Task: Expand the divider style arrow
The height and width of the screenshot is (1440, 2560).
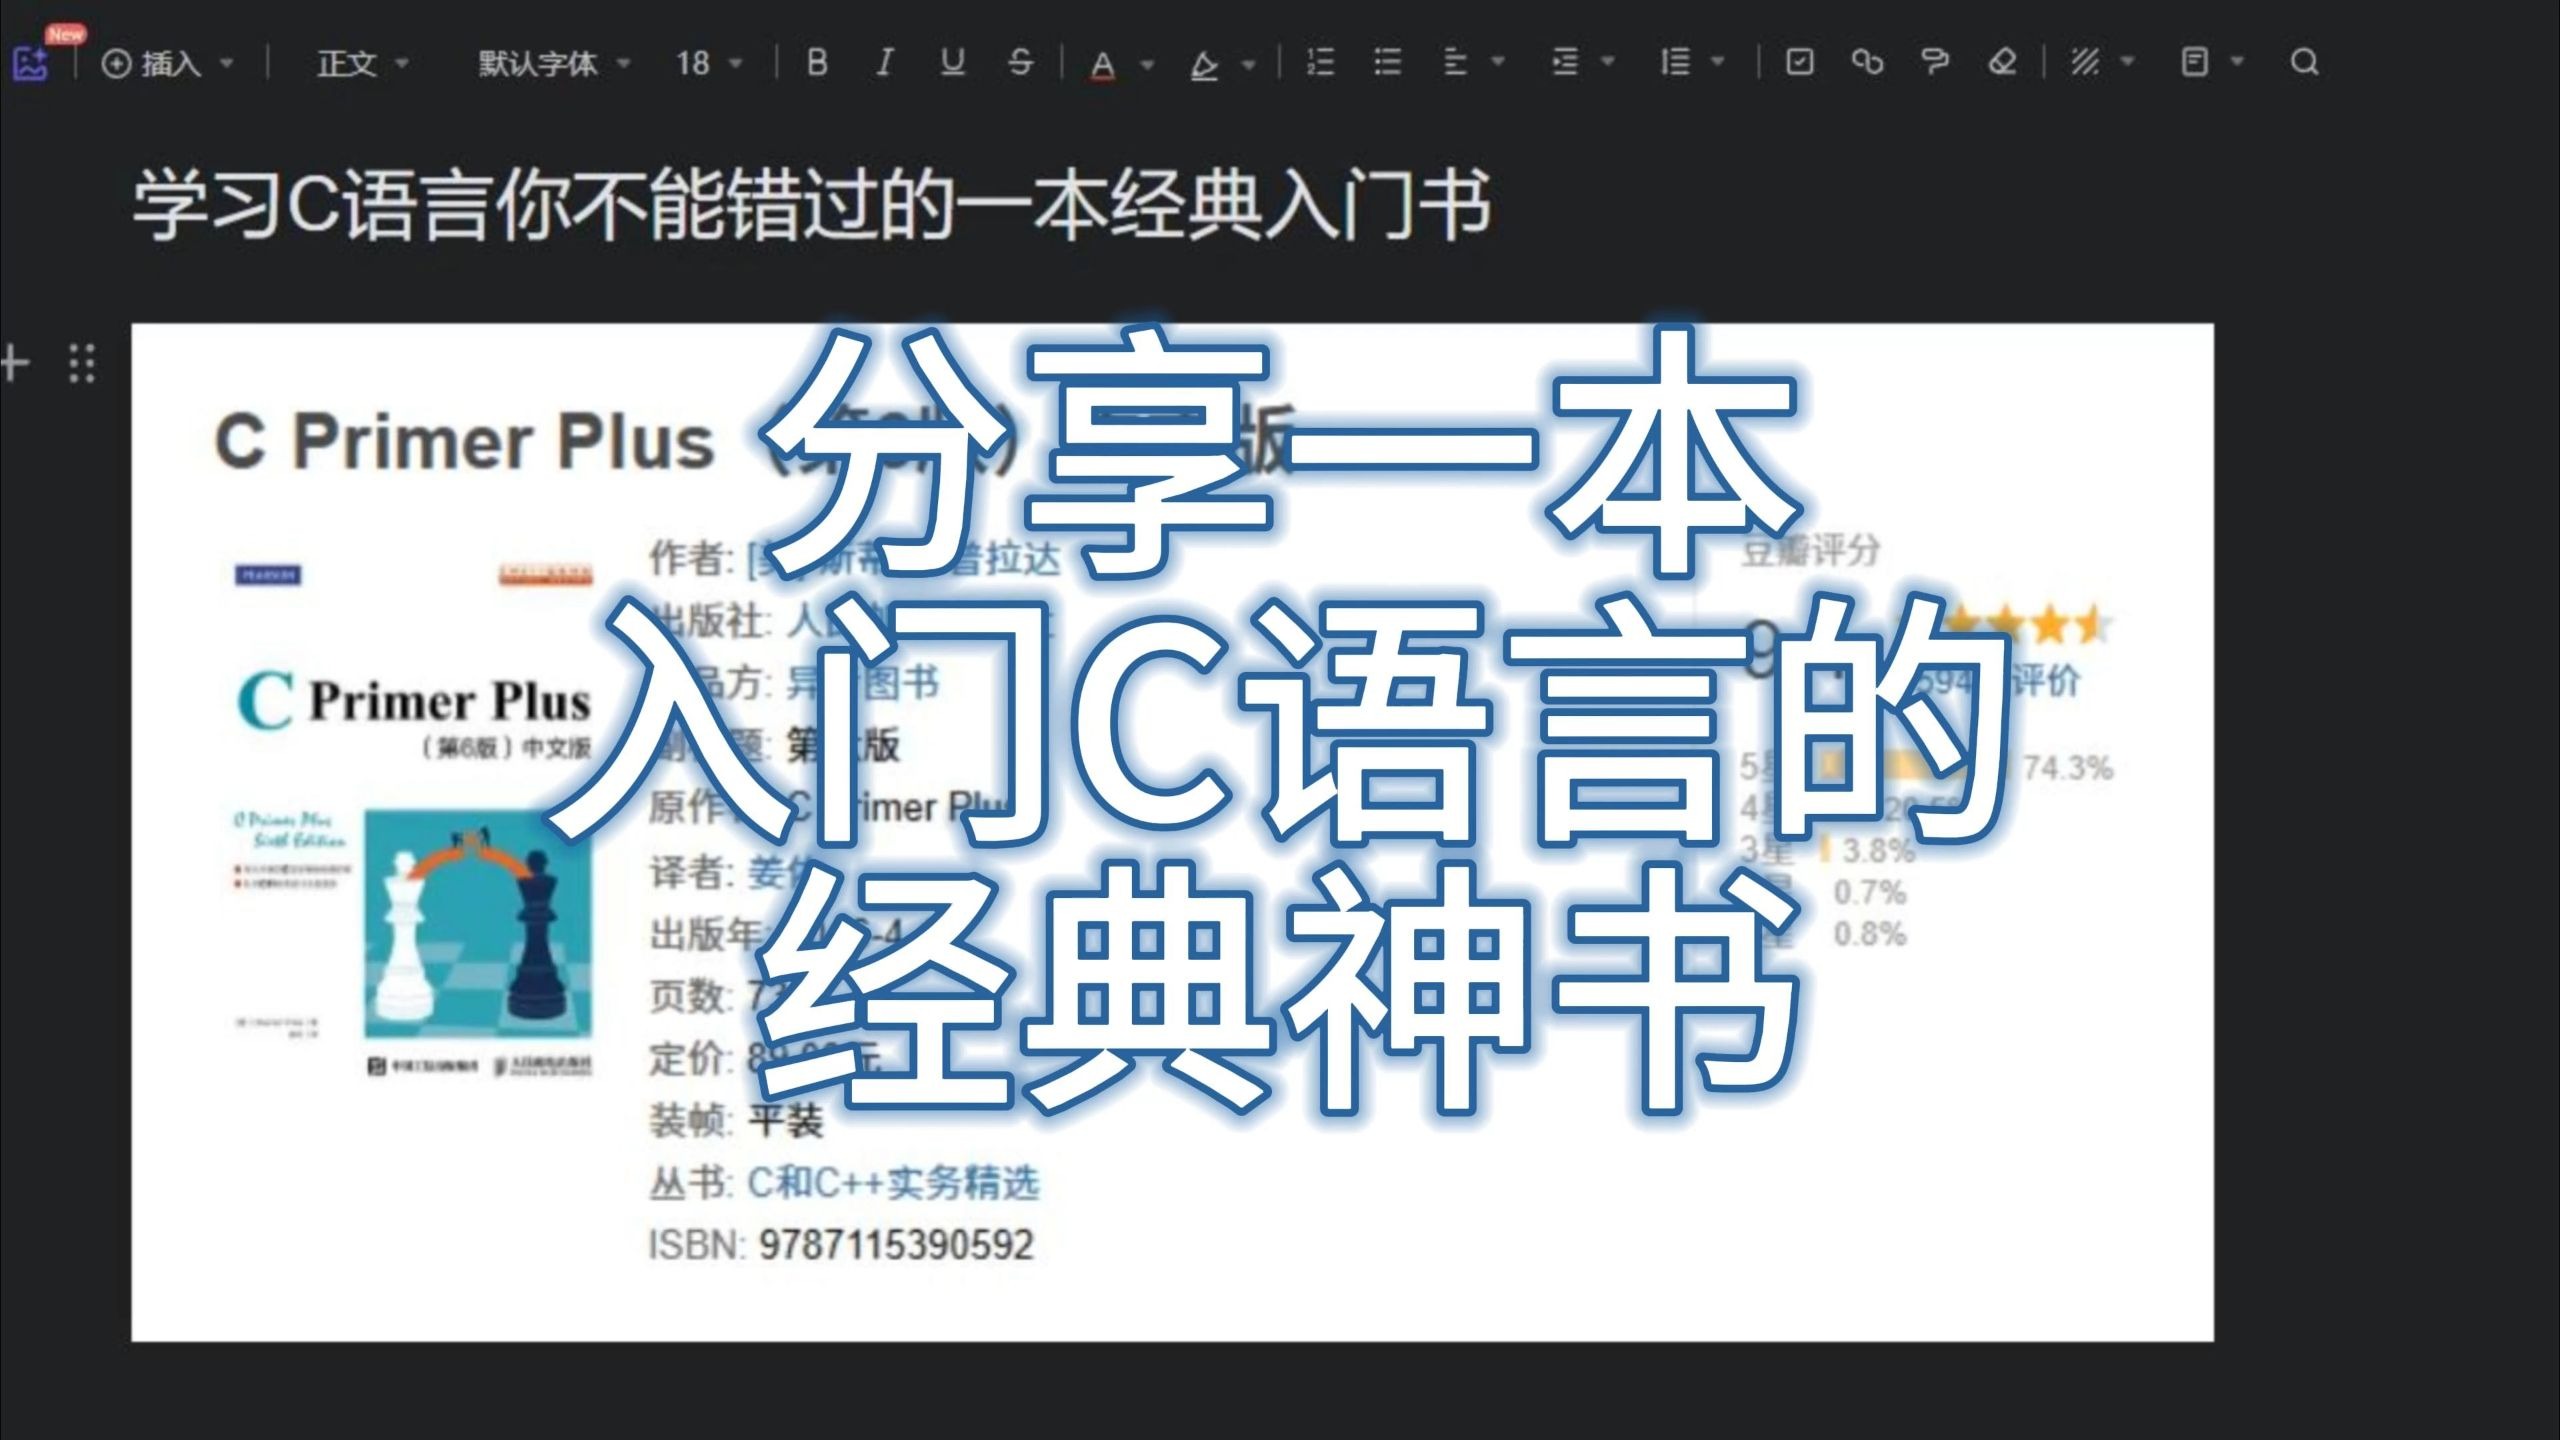Action: coord(2128,62)
